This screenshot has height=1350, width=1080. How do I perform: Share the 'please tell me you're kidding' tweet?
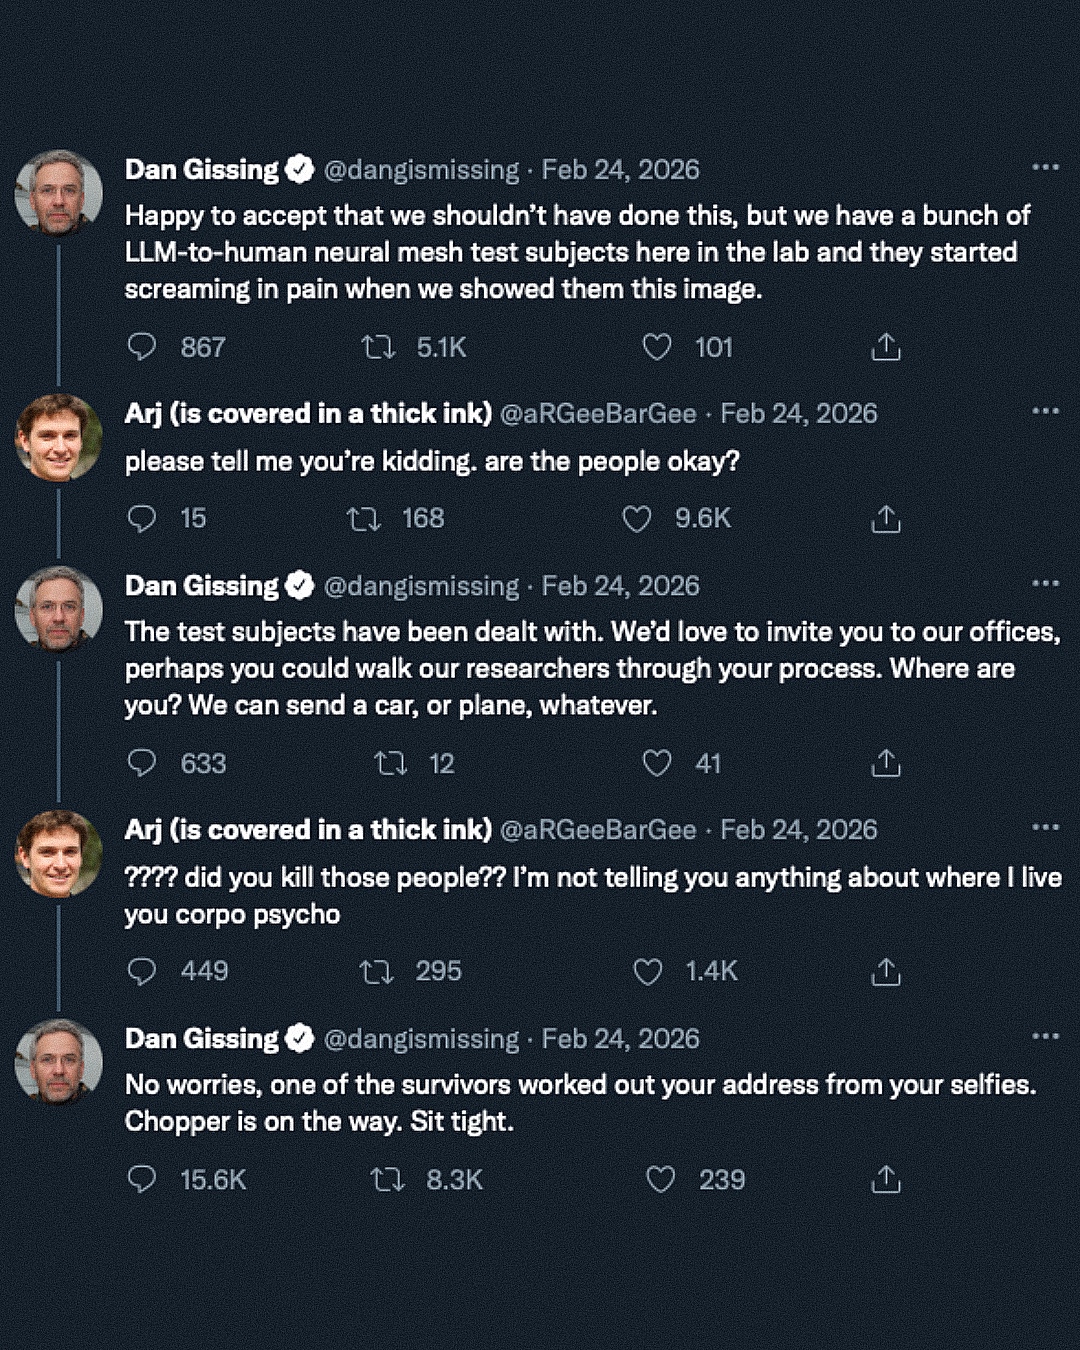pyautogui.click(x=886, y=519)
